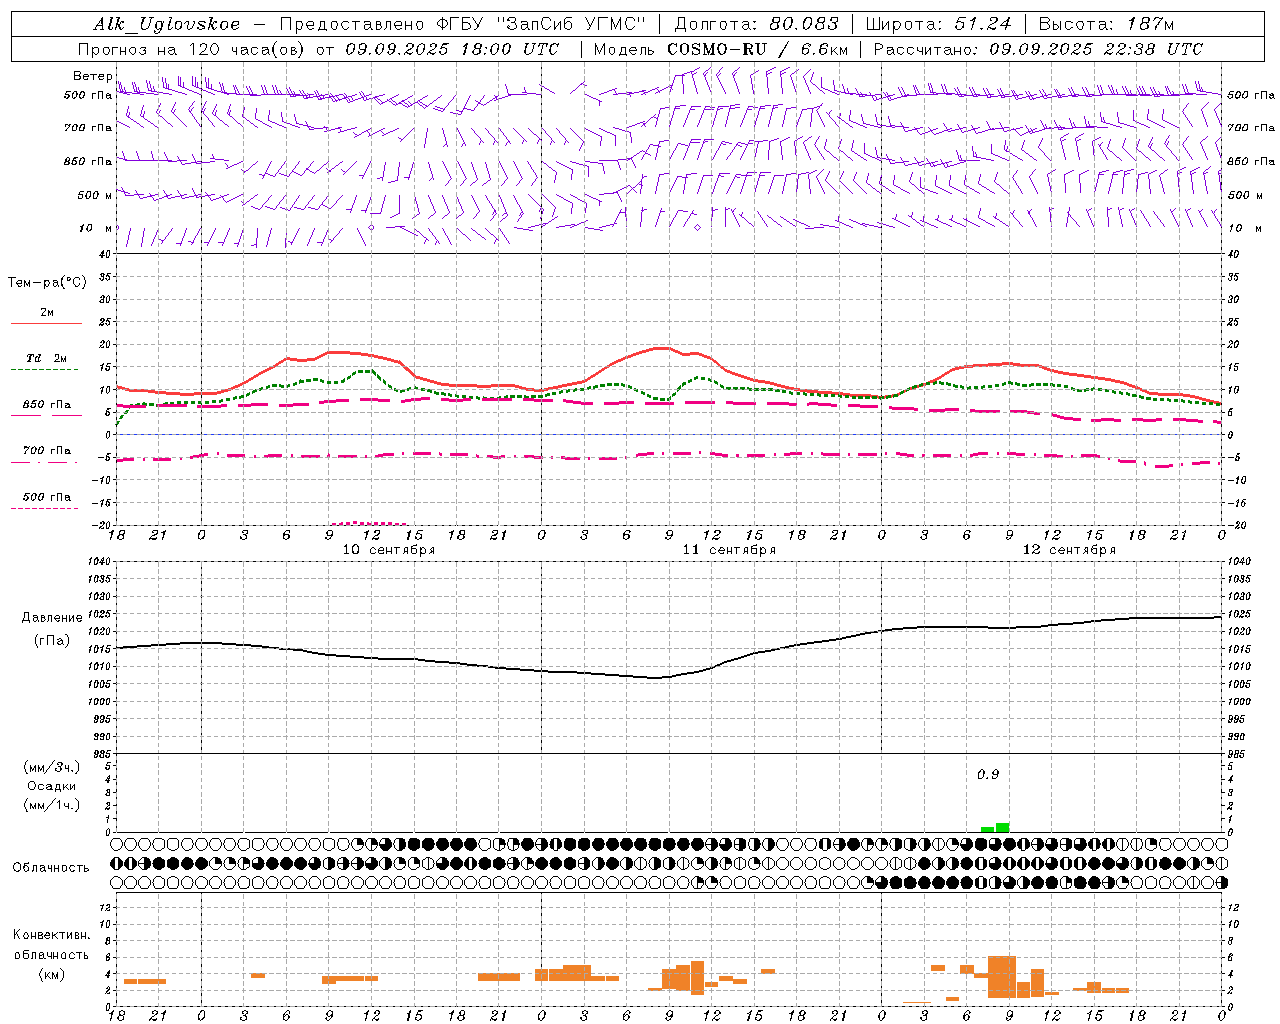The width and height of the screenshot is (1280, 1024).
Task: Click the Широта: 51.24 value
Action: pos(938,24)
